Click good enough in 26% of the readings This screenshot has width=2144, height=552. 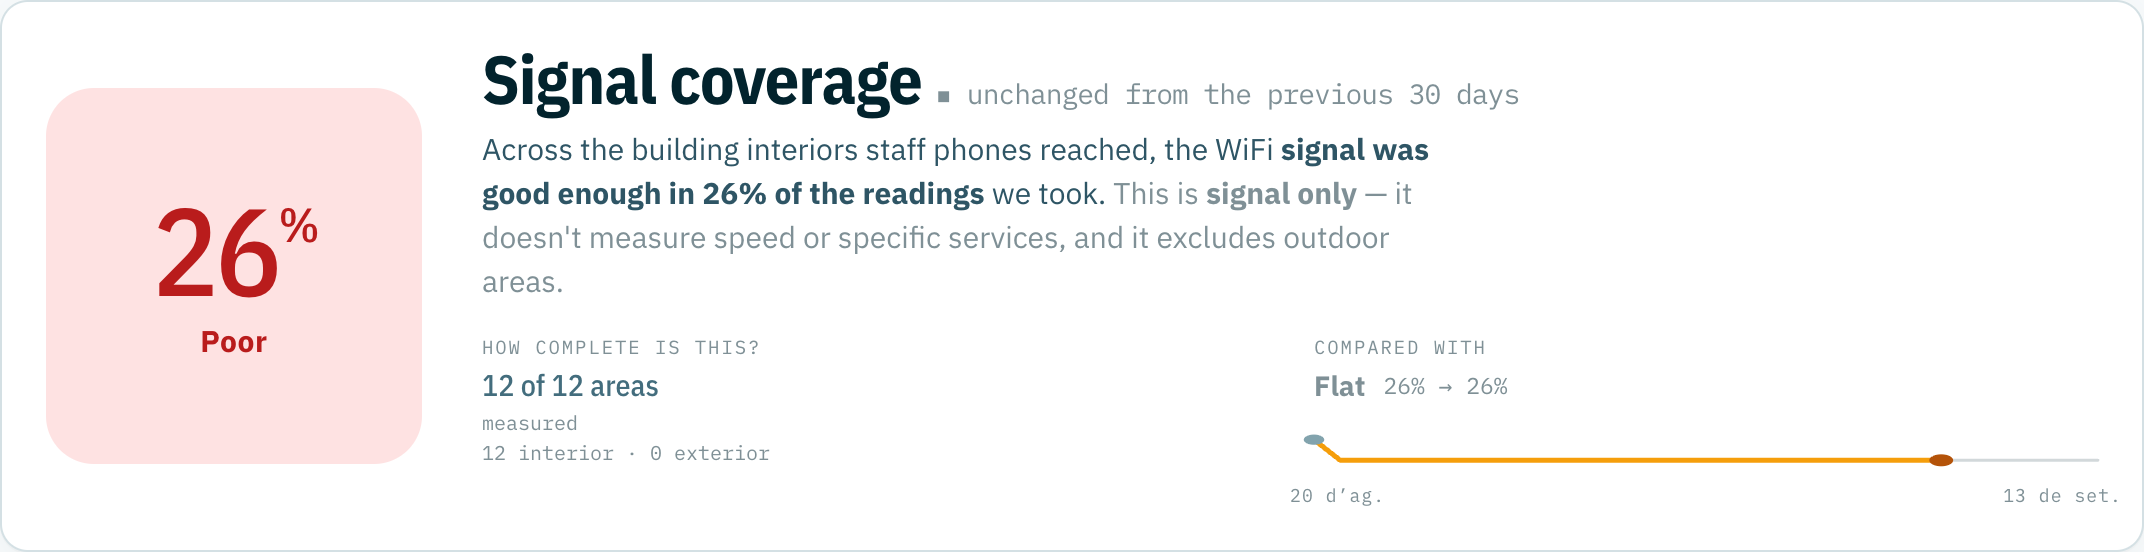pyautogui.click(x=733, y=194)
